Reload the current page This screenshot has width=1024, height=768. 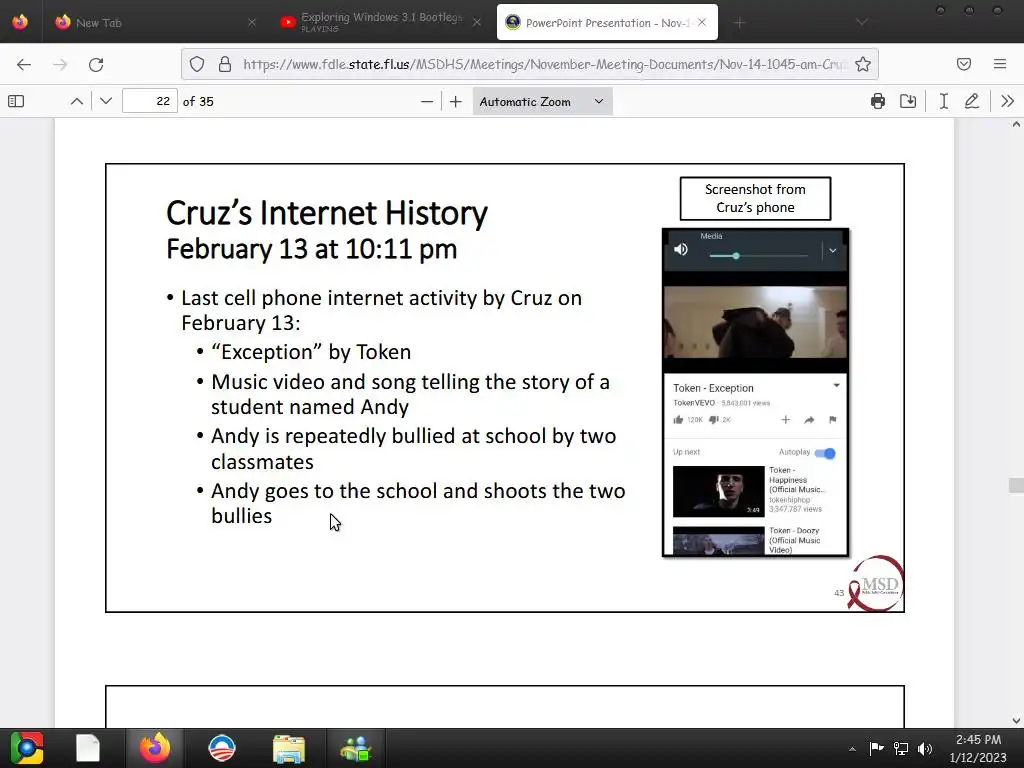[x=96, y=64]
